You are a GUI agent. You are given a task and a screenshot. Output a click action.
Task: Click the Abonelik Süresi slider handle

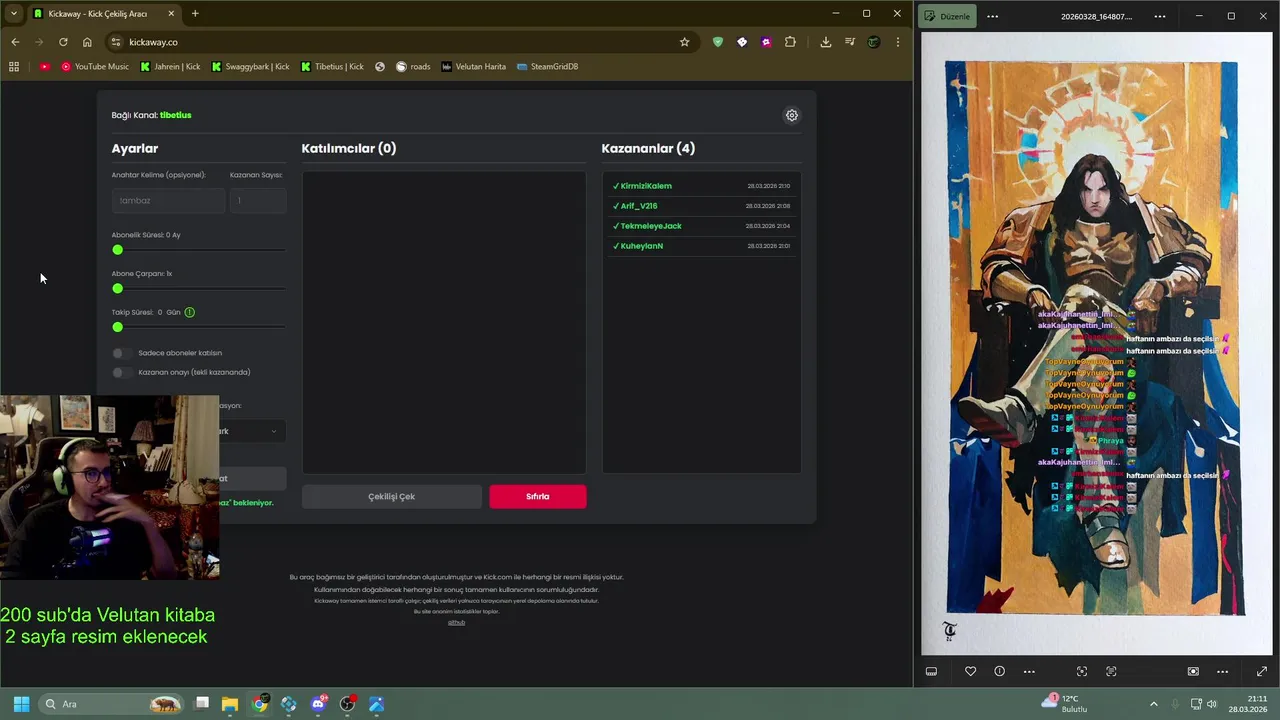(118, 250)
